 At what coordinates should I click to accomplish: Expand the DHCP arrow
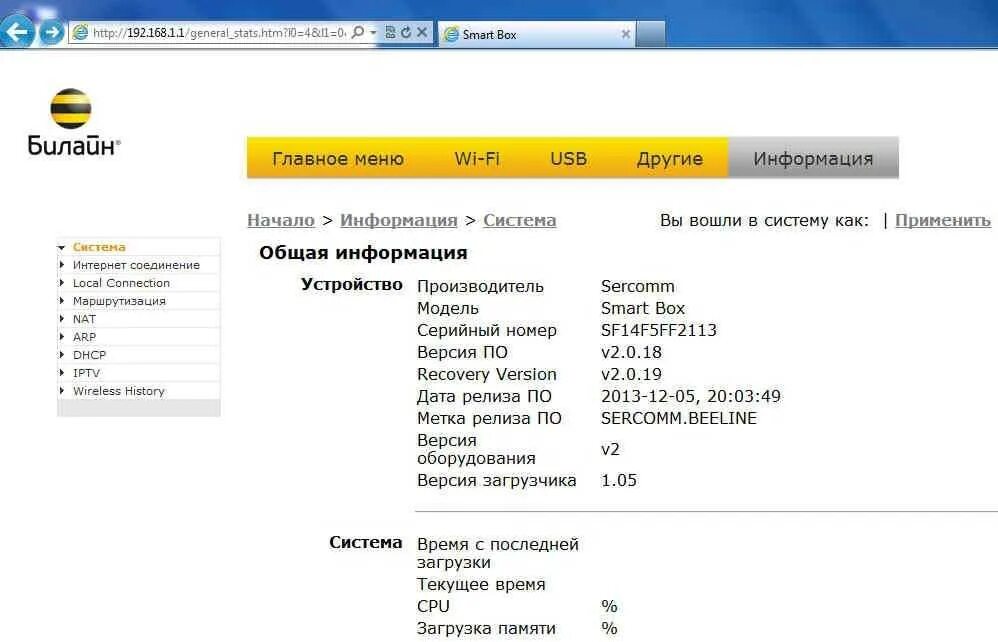[62, 354]
